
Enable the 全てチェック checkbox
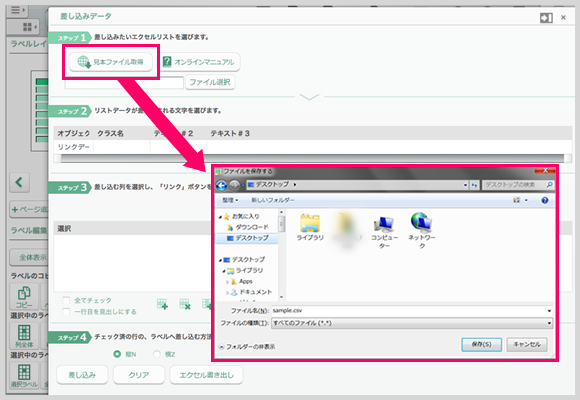click(x=66, y=300)
